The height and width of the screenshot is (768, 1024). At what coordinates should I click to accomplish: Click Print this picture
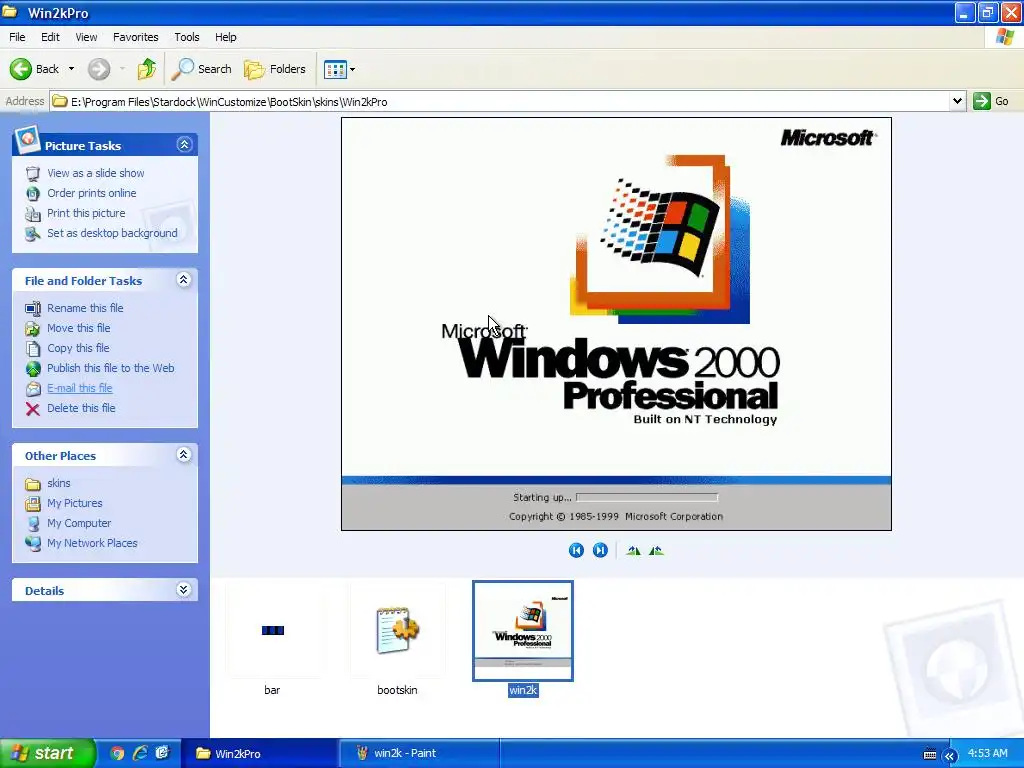(86, 213)
